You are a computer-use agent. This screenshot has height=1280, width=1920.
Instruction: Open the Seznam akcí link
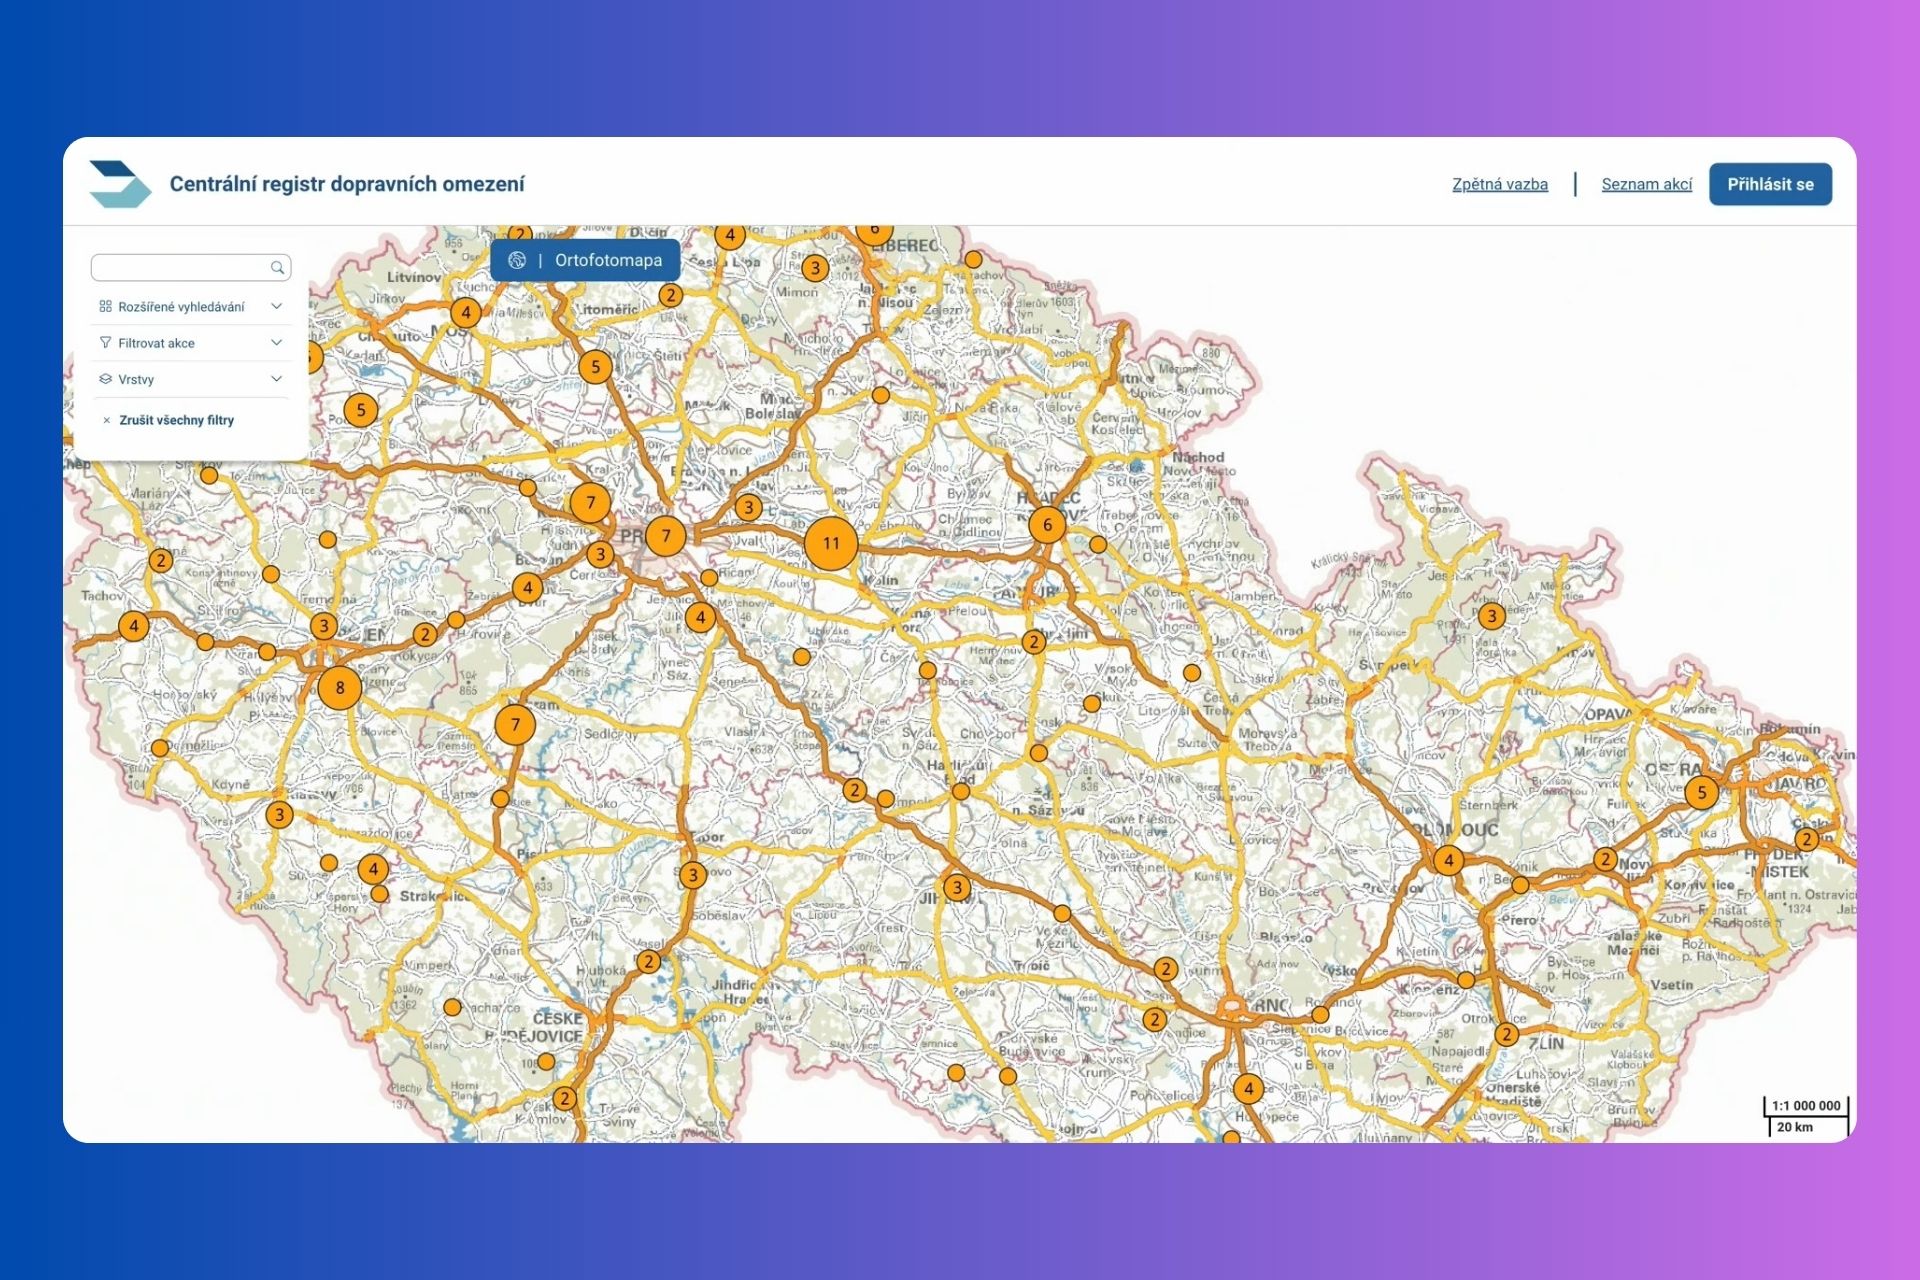pos(1646,184)
